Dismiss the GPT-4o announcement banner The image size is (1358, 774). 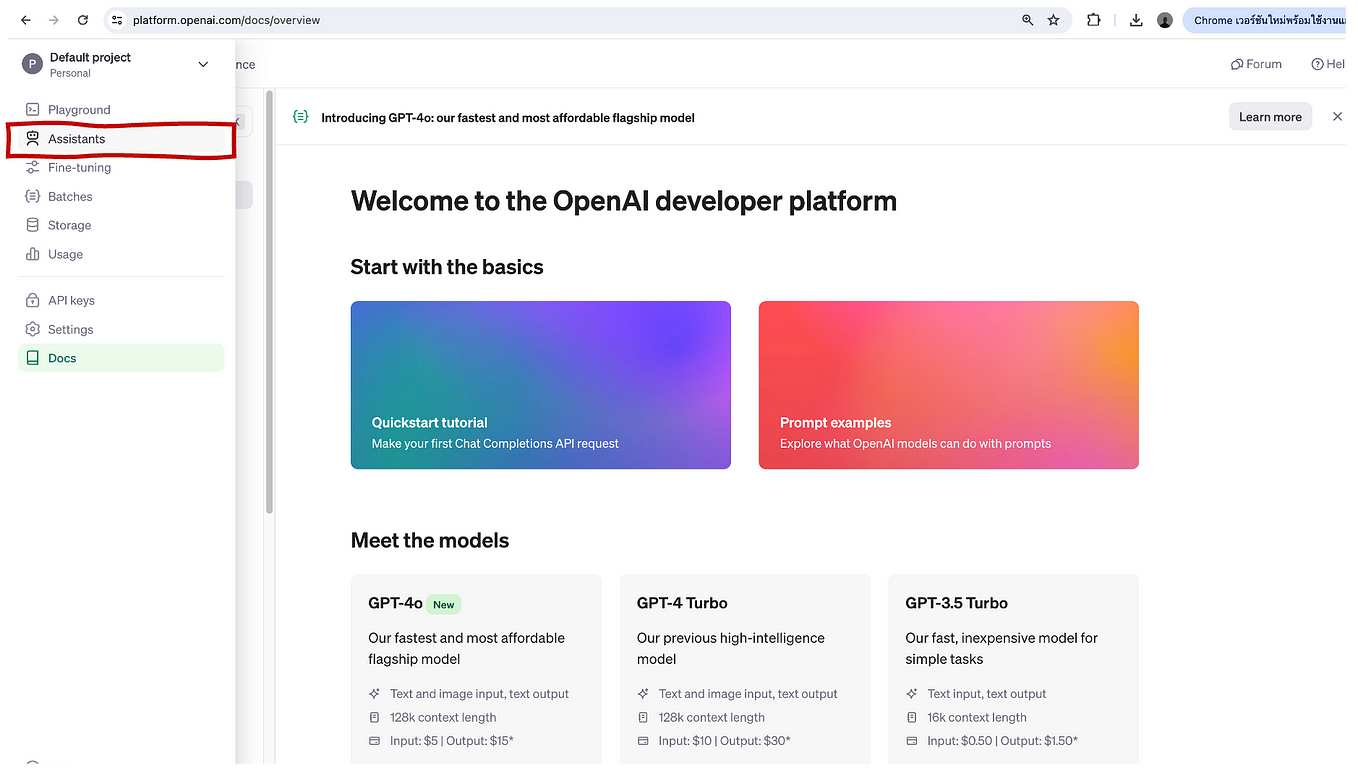click(x=1337, y=117)
